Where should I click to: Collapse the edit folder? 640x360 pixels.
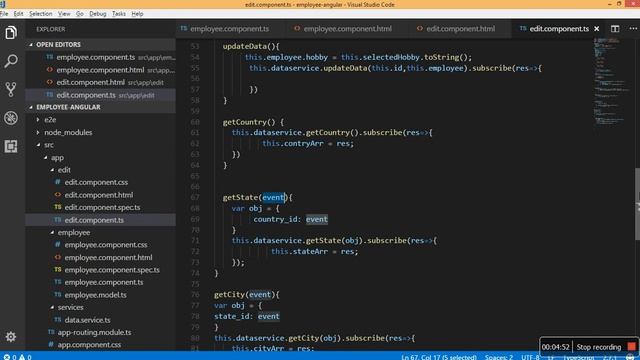[52, 170]
